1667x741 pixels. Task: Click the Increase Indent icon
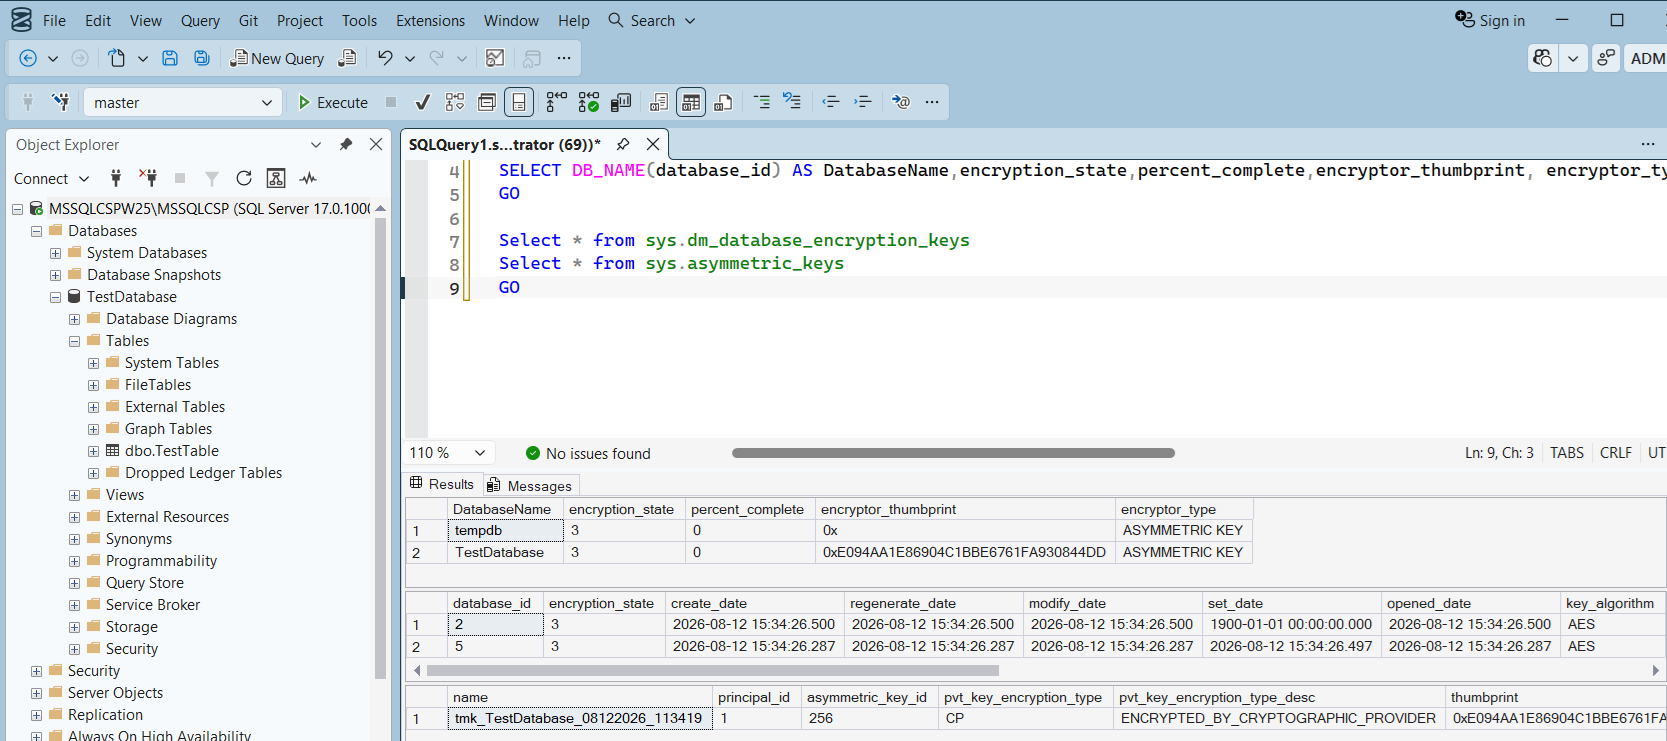pyautogui.click(x=863, y=102)
